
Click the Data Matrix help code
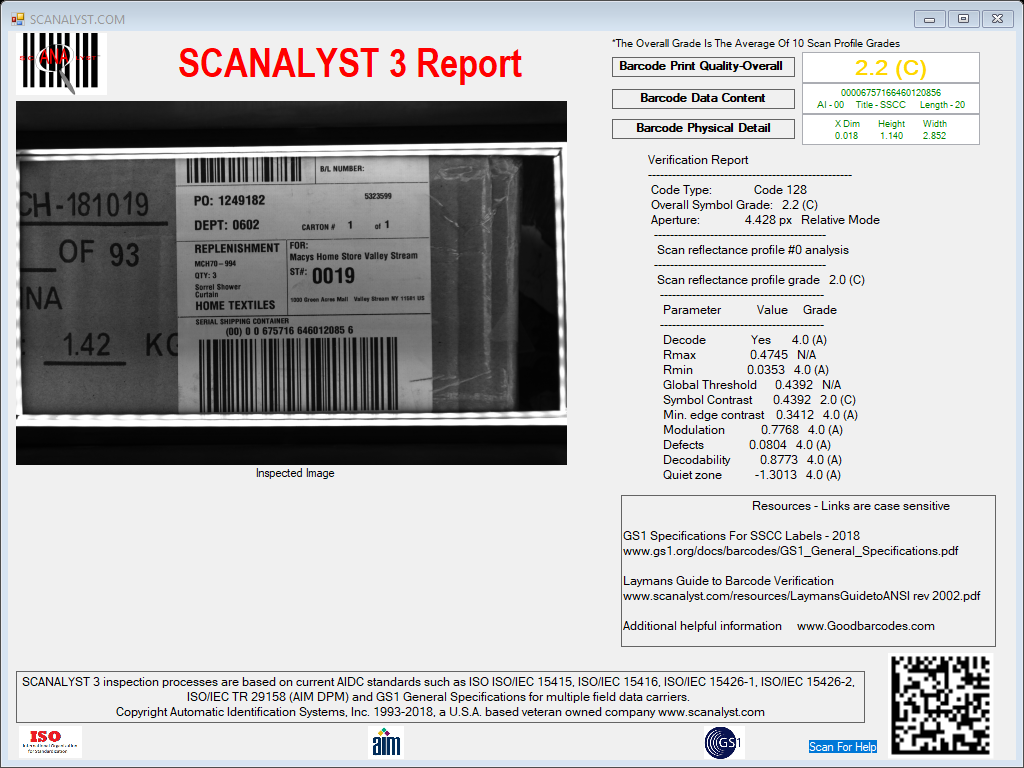tap(941, 704)
